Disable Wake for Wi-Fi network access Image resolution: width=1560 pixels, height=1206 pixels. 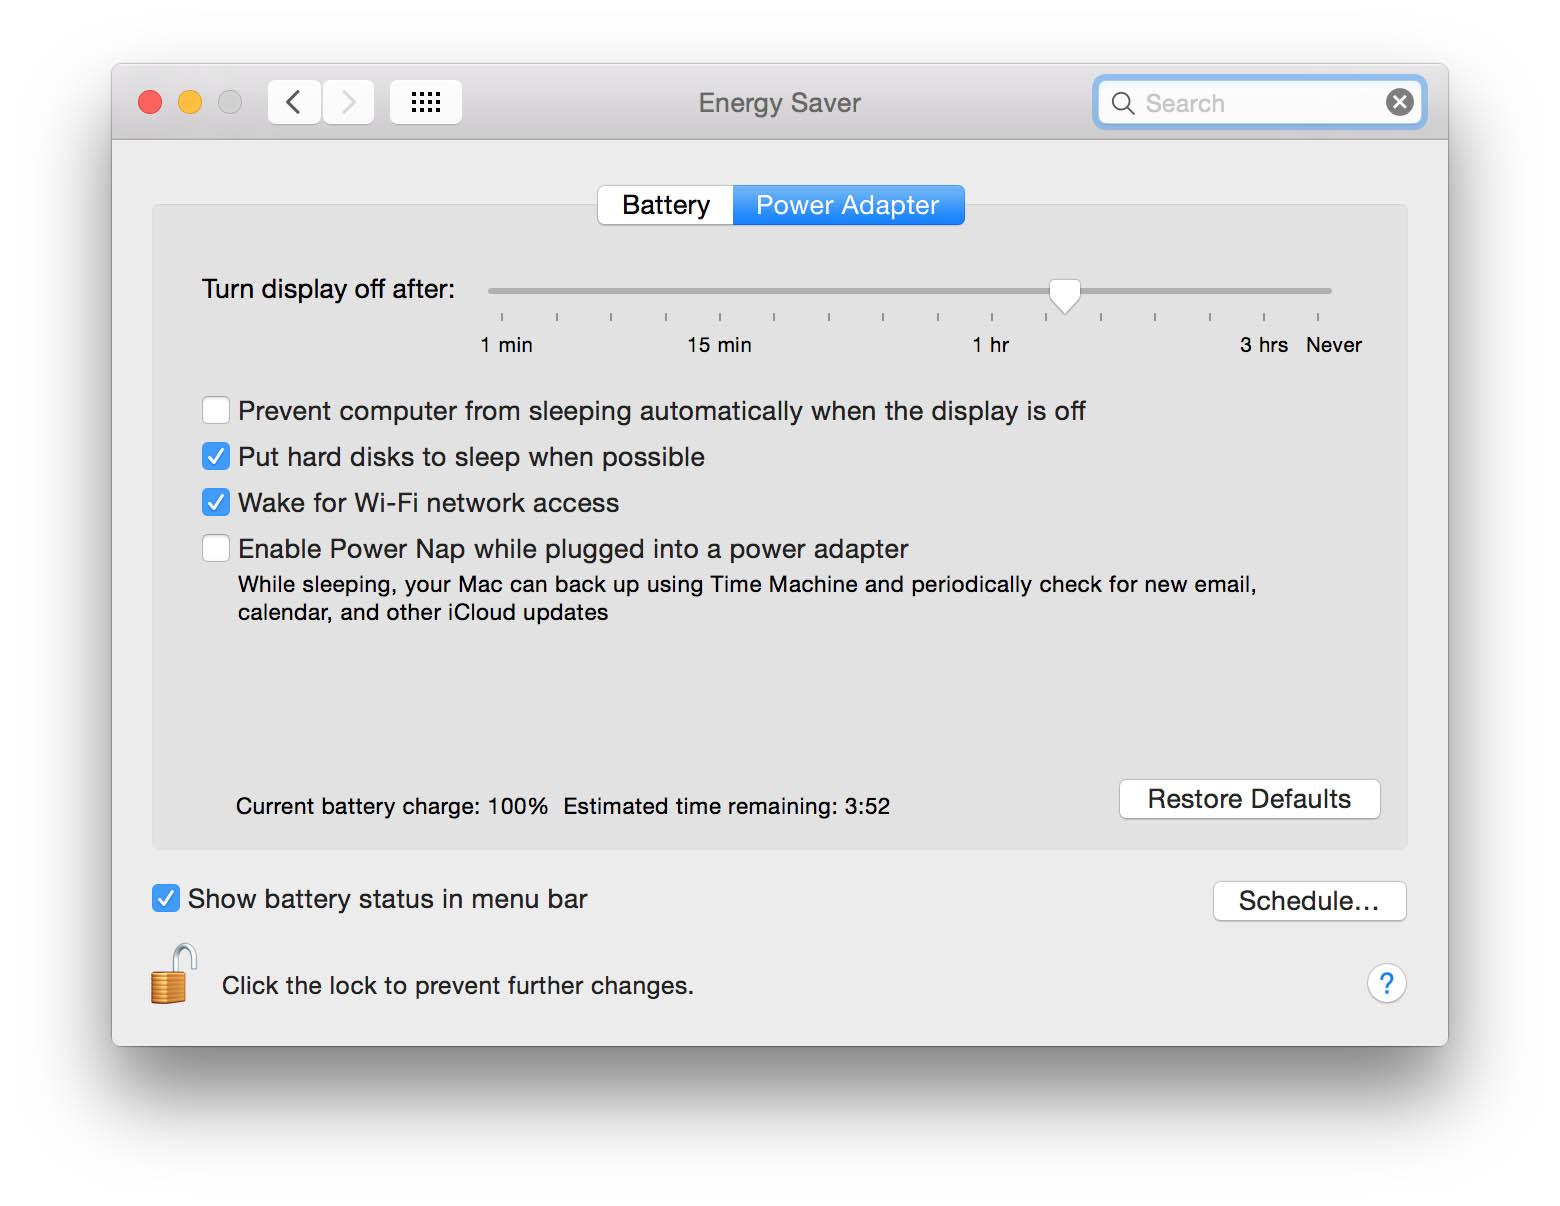click(x=216, y=502)
